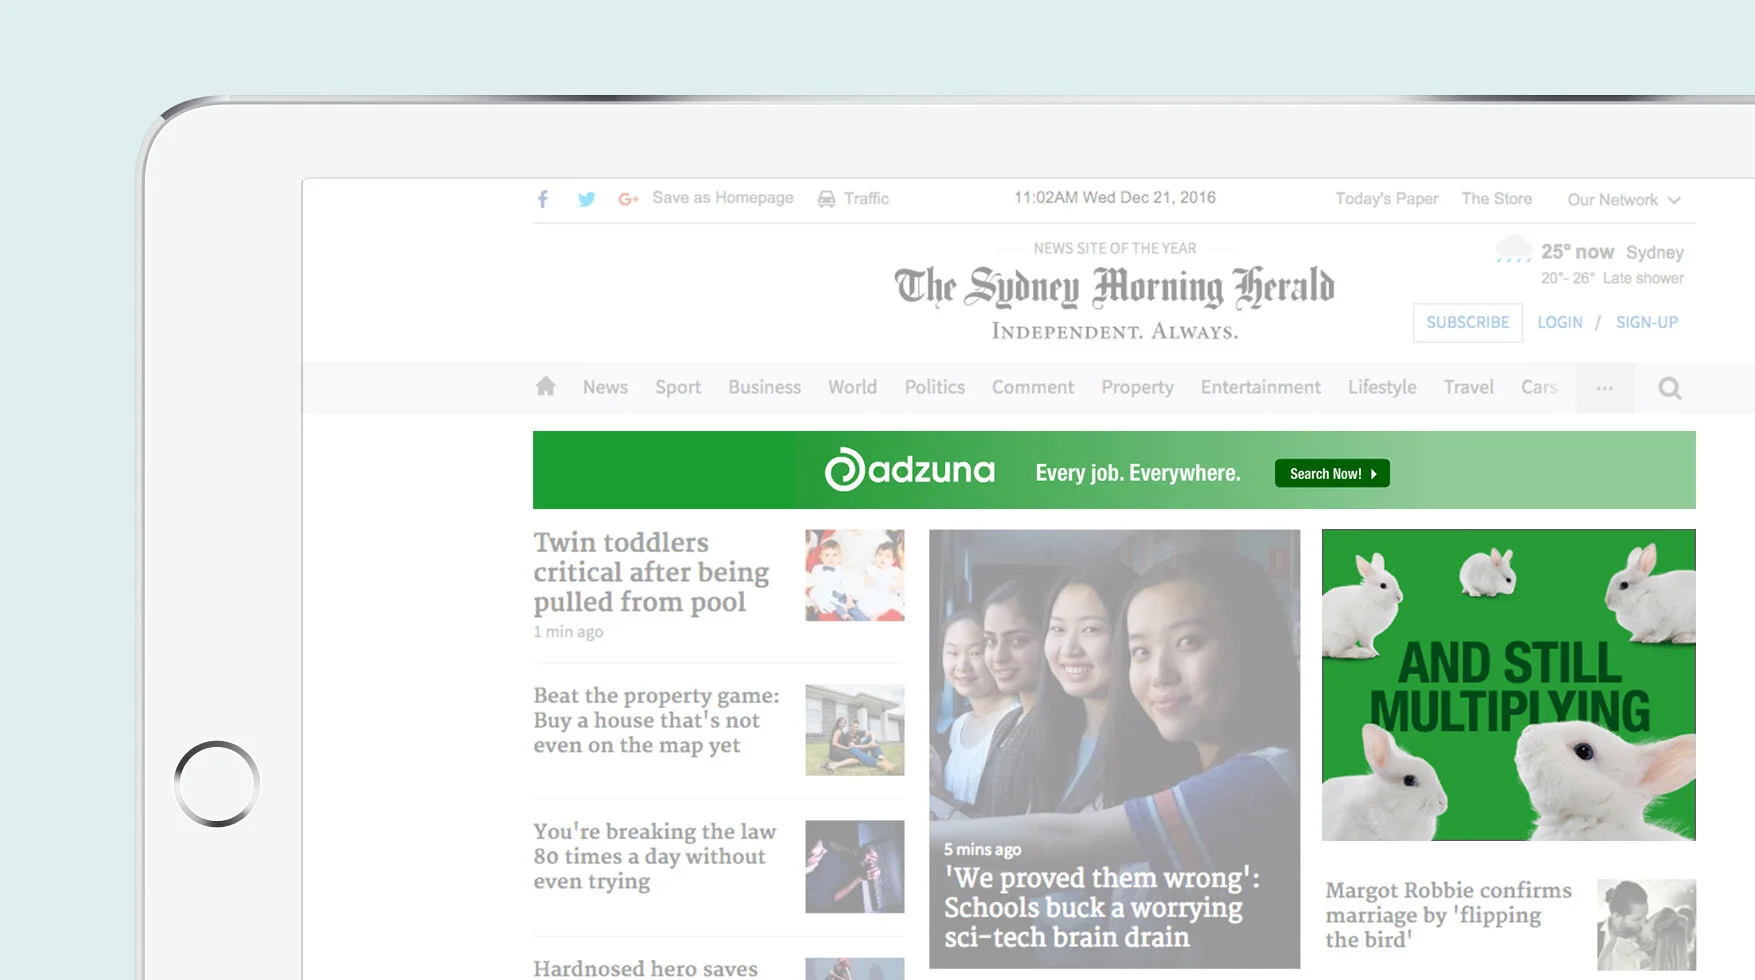
Task: Click the '5 mins ago' timestamp
Action: [982, 849]
